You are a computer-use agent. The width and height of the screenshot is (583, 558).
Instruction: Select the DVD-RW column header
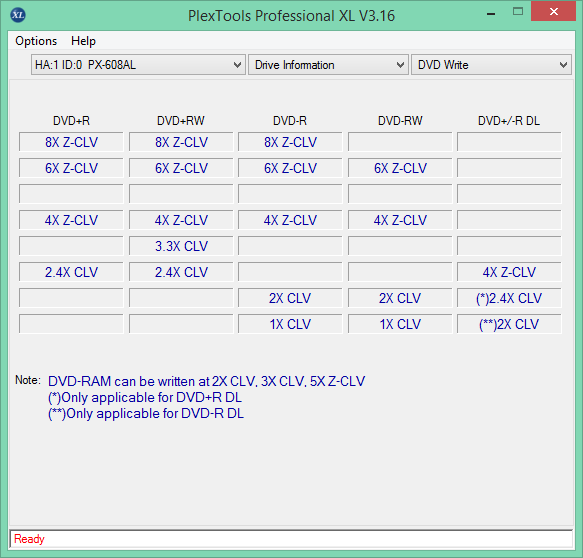point(400,120)
